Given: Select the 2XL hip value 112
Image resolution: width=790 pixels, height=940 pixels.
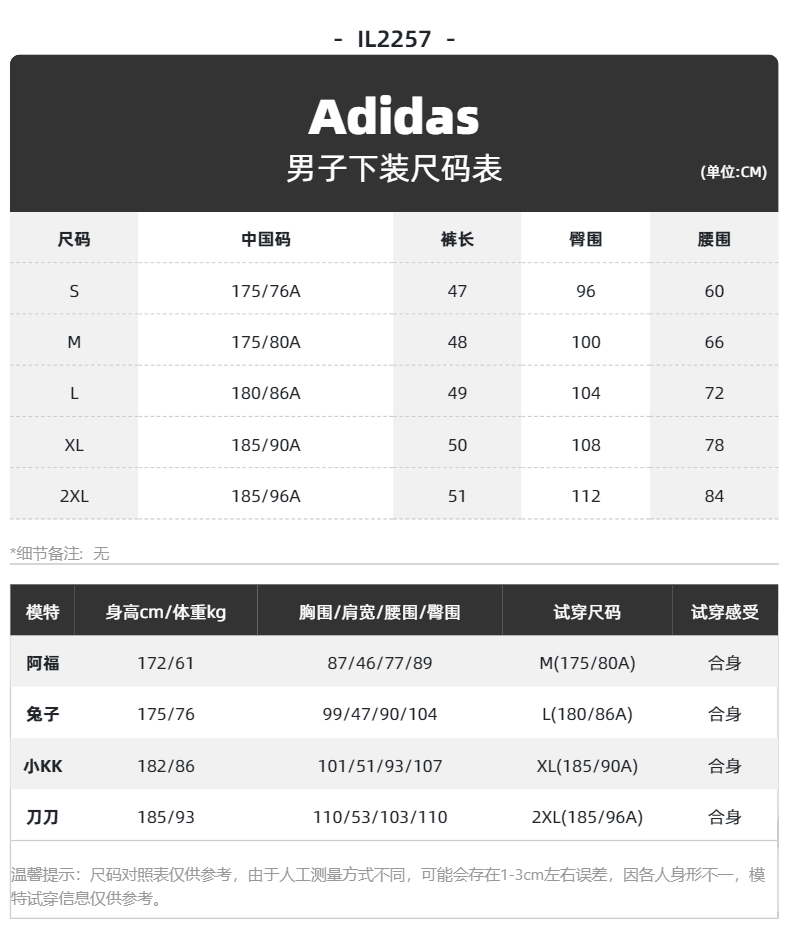Looking at the screenshot, I should click(586, 496).
